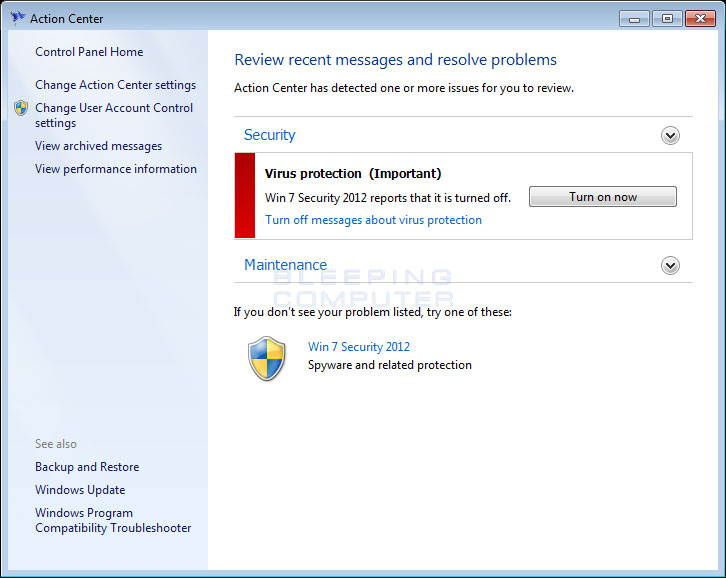Click the red Virus protection severity bar
Screen dimensions: 726x578
point(244,196)
